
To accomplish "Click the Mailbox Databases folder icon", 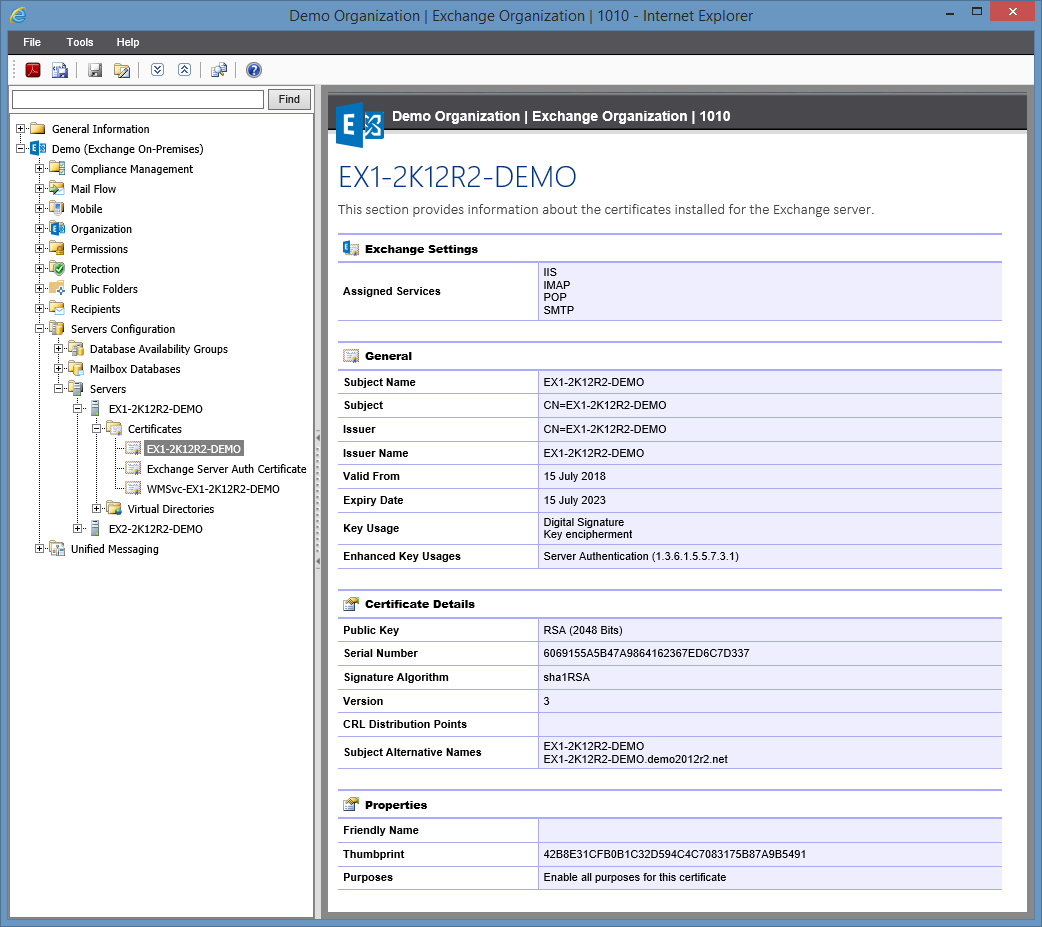I will coord(76,369).
